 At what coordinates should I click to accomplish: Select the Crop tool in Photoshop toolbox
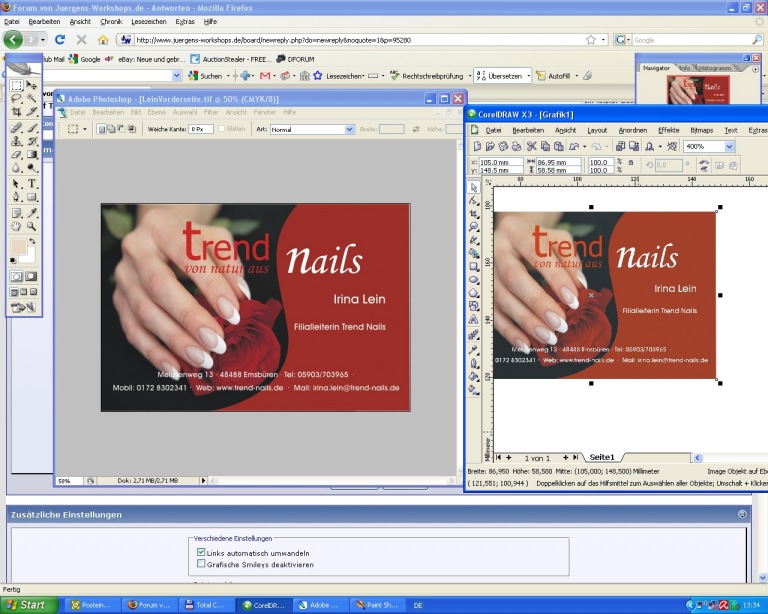coord(16,113)
